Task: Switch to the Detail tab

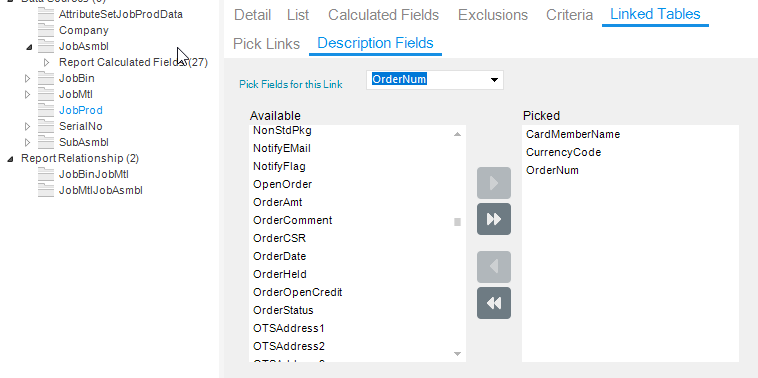Action: (252, 15)
